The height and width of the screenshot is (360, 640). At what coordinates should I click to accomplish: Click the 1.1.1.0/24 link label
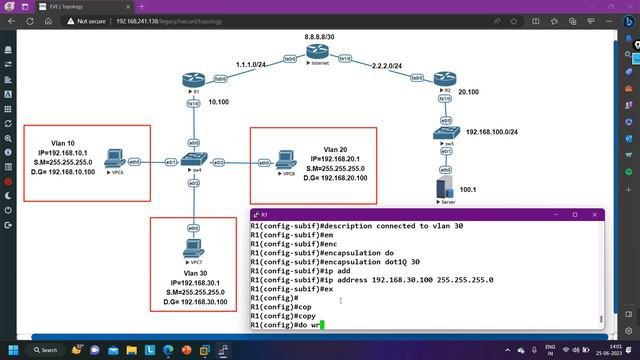click(251, 64)
